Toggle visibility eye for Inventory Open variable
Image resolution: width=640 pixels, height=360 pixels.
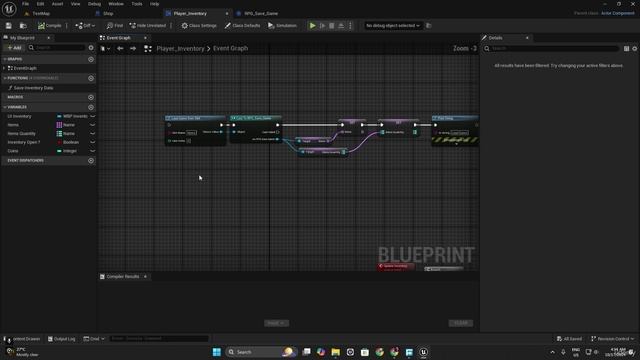pyautogui.click(x=93, y=142)
